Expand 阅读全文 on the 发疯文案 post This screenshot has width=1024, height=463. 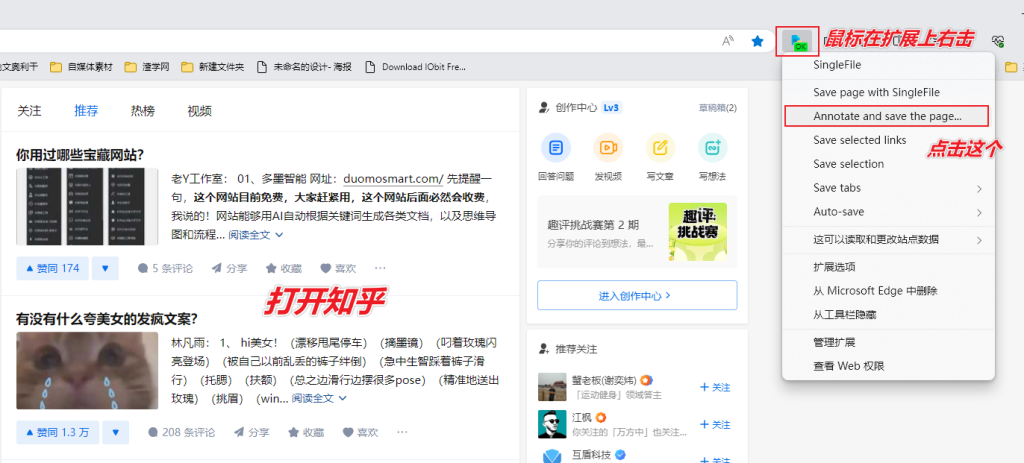(319, 398)
